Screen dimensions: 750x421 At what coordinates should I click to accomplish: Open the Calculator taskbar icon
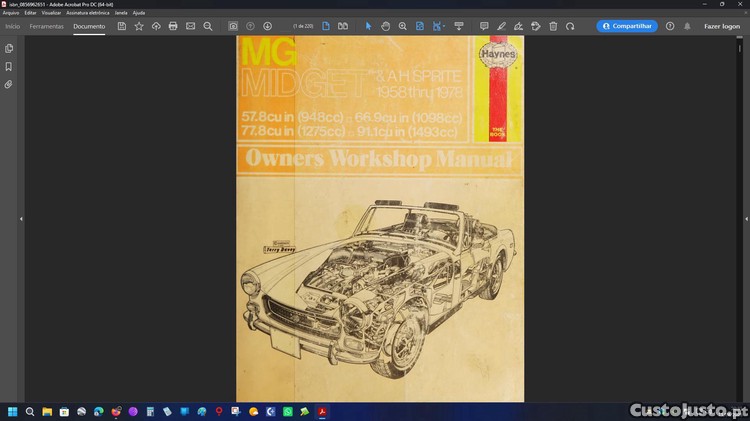pos(150,411)
